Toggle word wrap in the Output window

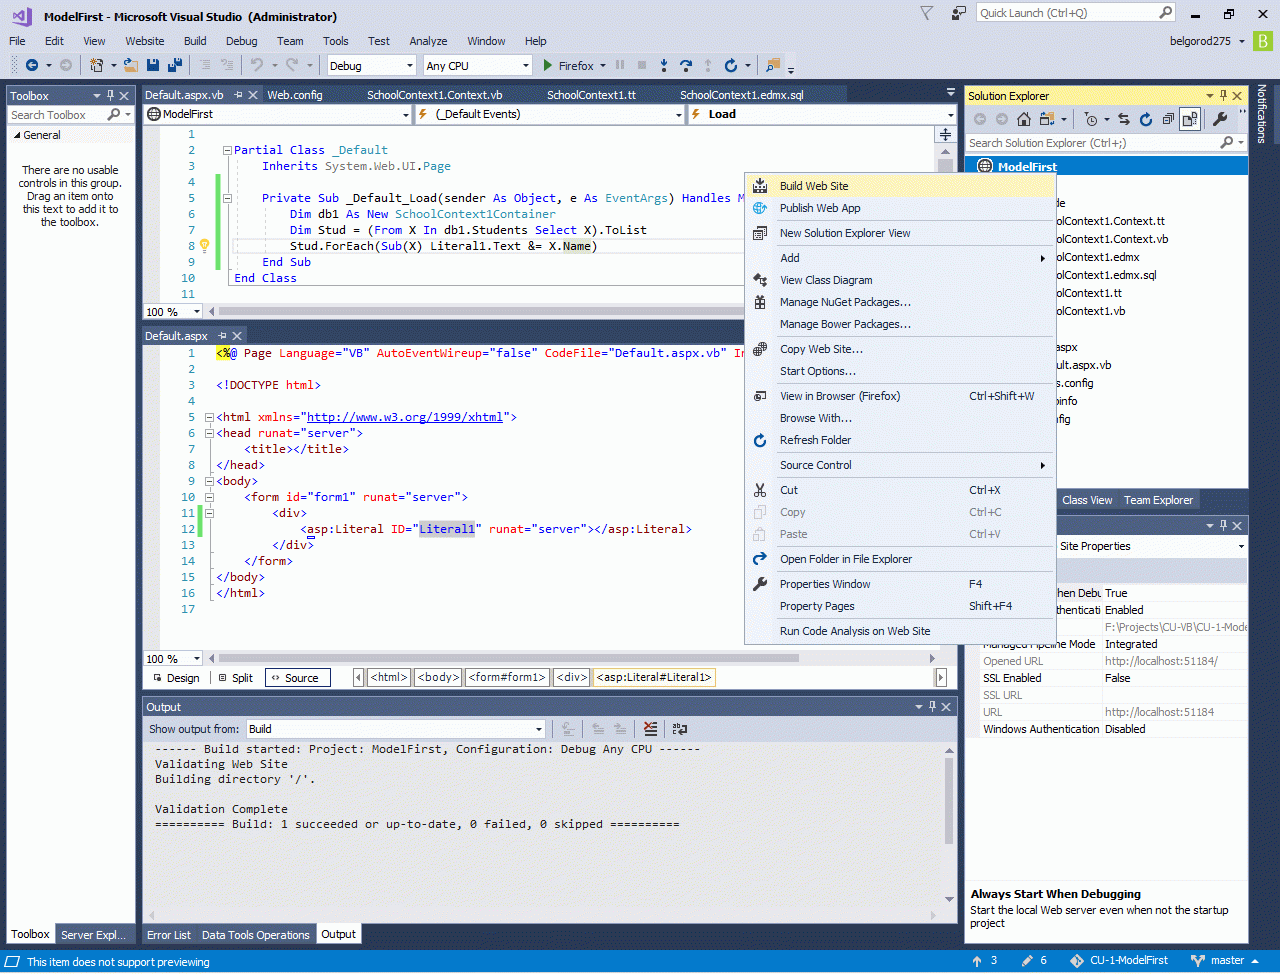point(680,729)
